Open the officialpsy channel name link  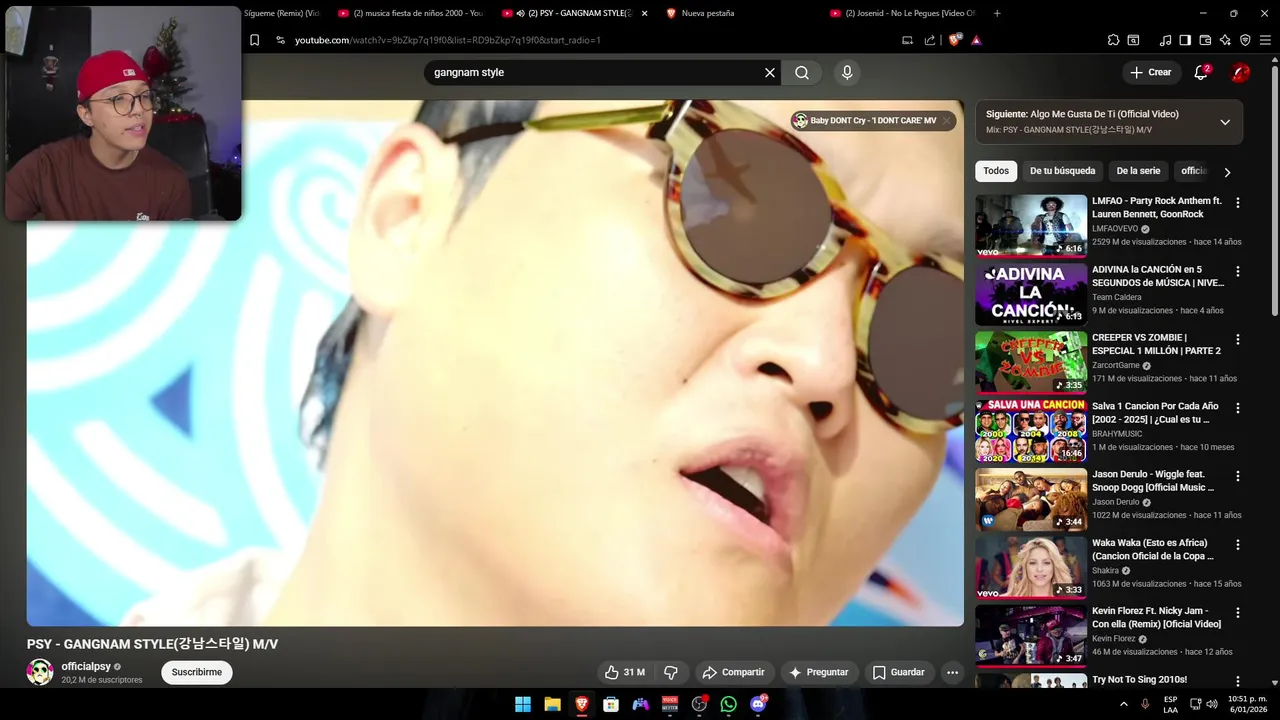(x=86, y=666)
